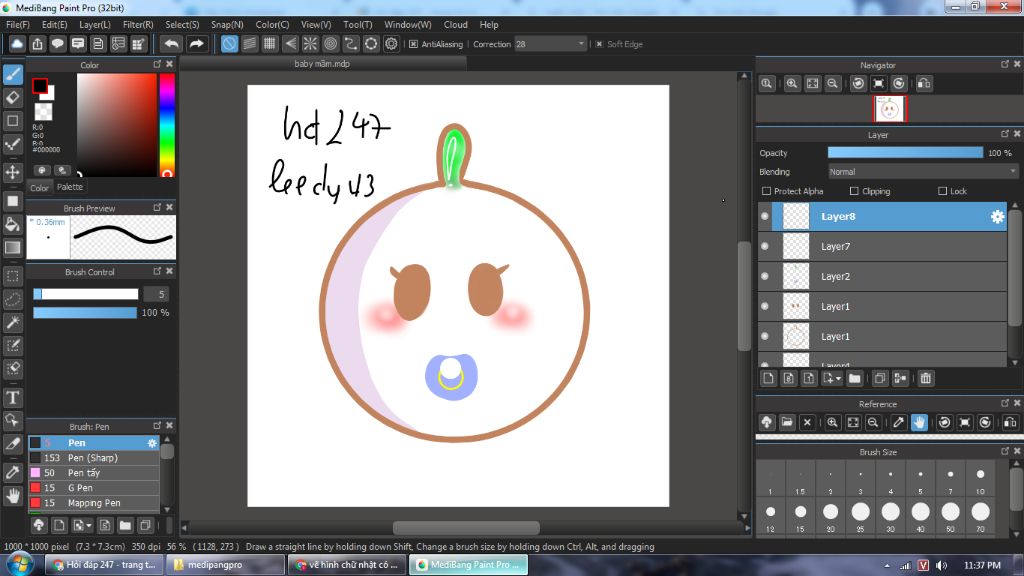Click the hue color strip
This screenshot has height=576, width=1024.
[x=167, y=125]
